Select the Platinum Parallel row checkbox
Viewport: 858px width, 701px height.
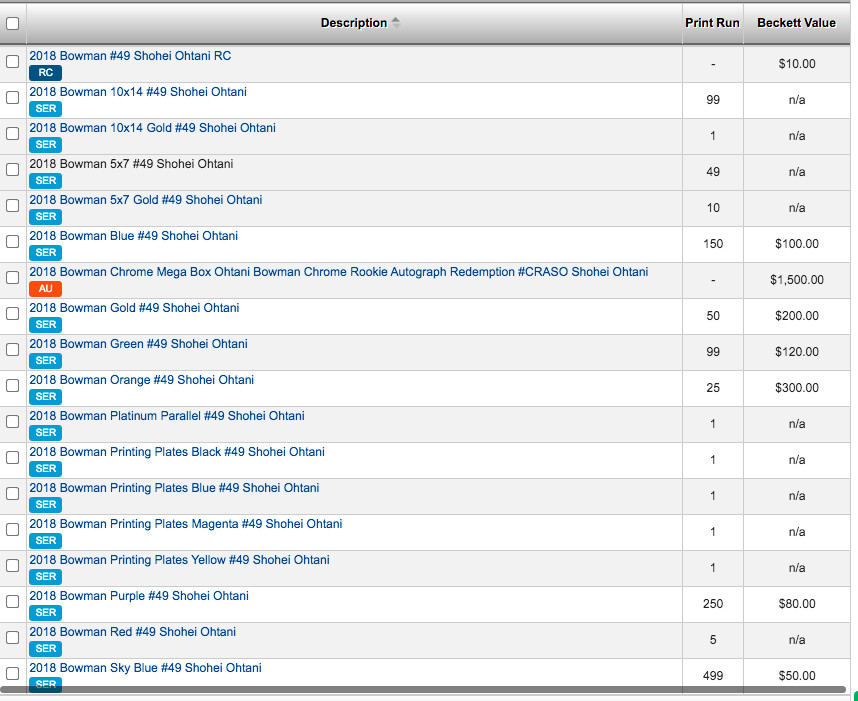12,422
